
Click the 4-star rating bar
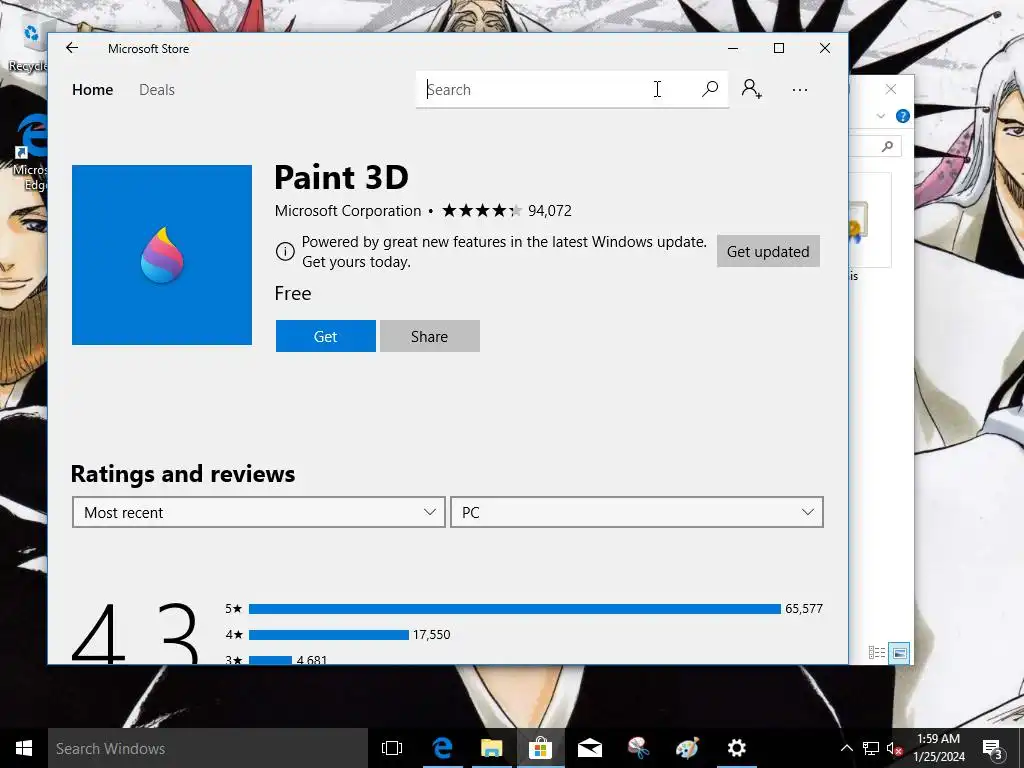click(328, 635)
